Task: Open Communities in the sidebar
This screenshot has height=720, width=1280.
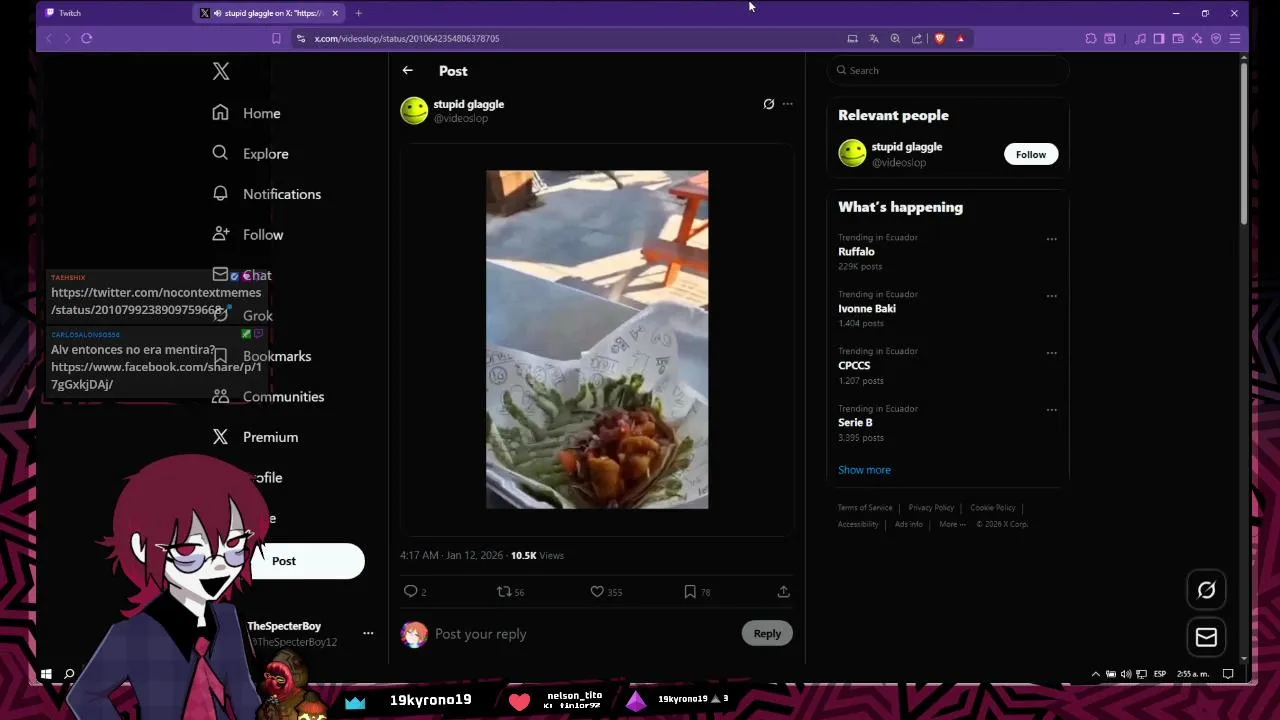Action: tap(283, 397)
